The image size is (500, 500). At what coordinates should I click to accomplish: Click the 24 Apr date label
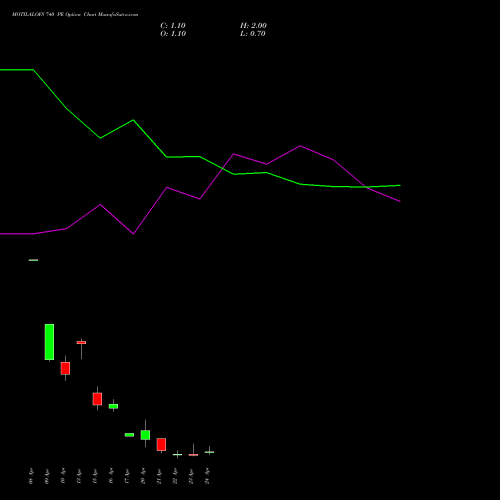pyautogui.click(x=207, y=476)
